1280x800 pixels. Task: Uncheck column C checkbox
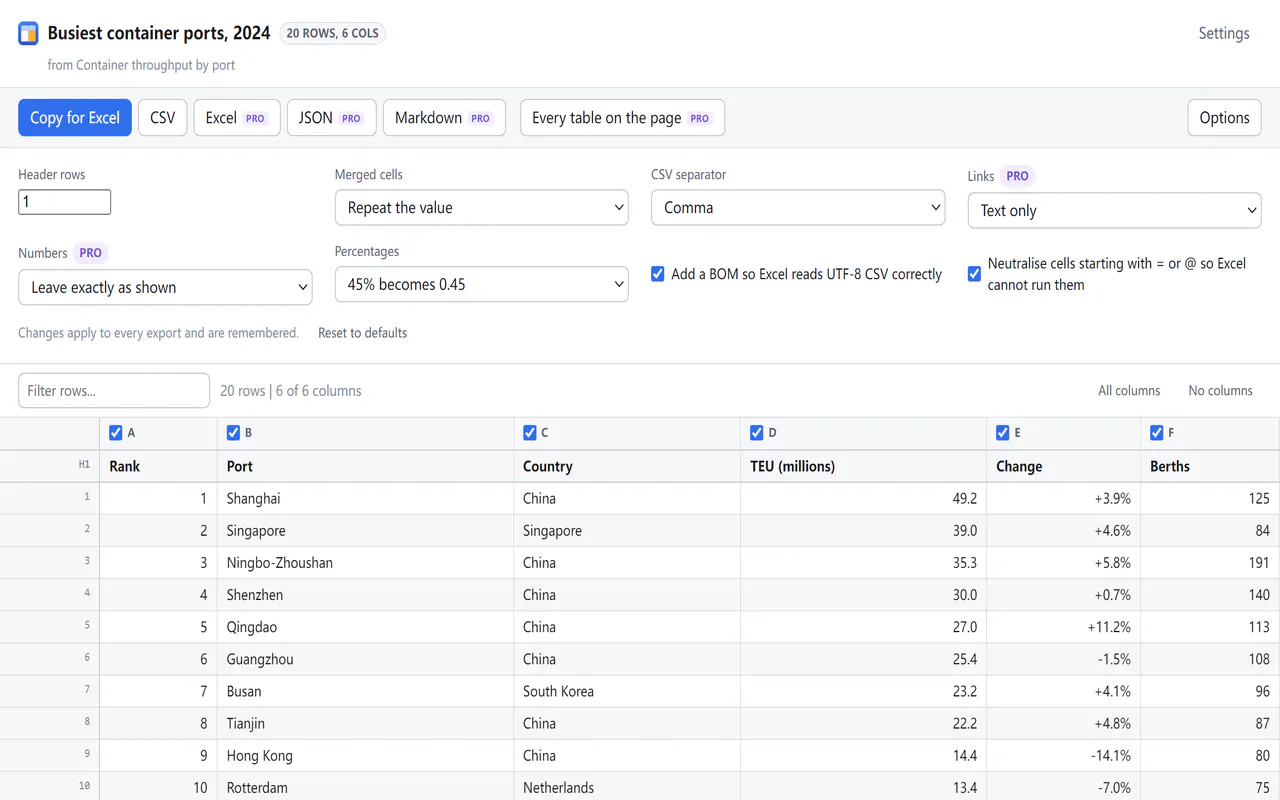pyautogui.click(x=530, y=433)
